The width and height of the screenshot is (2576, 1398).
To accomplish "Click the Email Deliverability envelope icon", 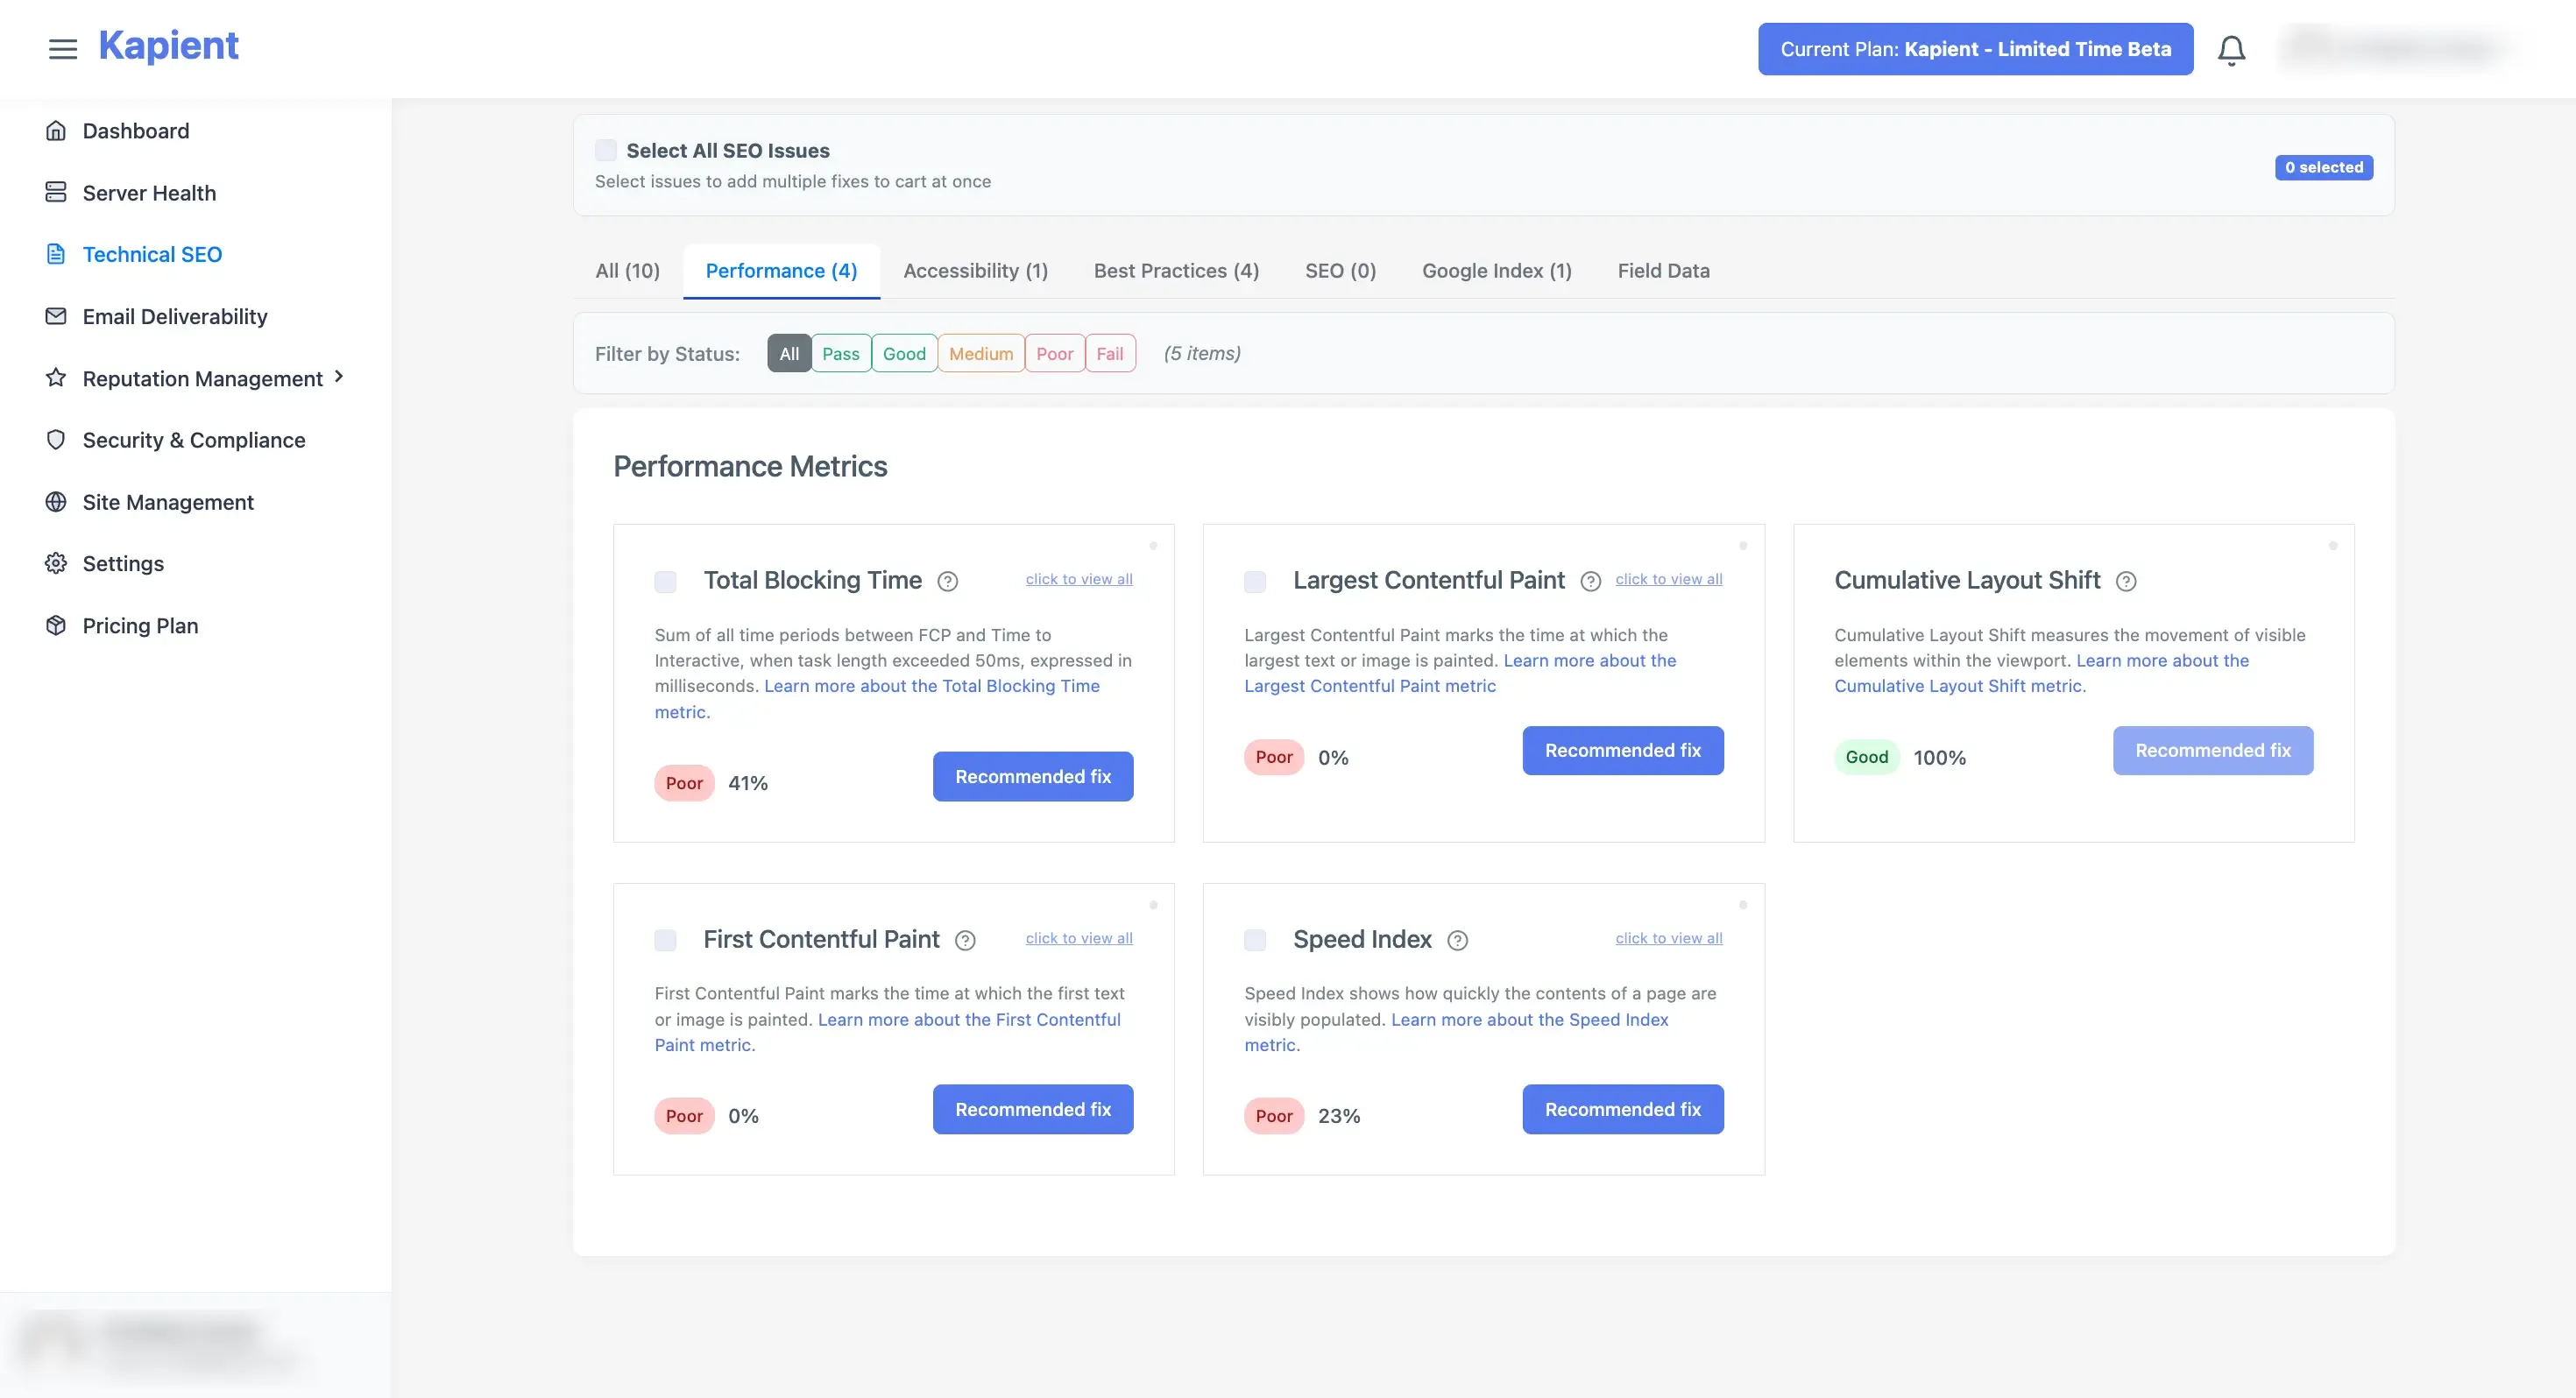I will 56,316.
